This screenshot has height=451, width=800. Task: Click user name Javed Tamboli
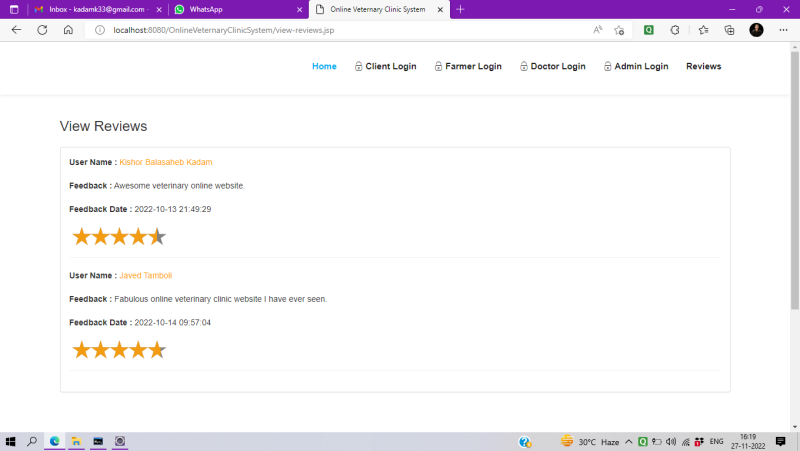(145, 275)
